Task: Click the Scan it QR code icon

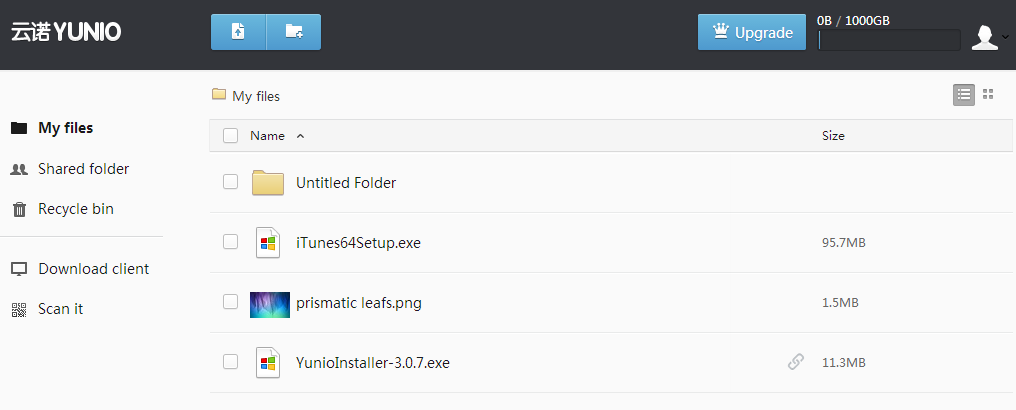Action: 19,309
